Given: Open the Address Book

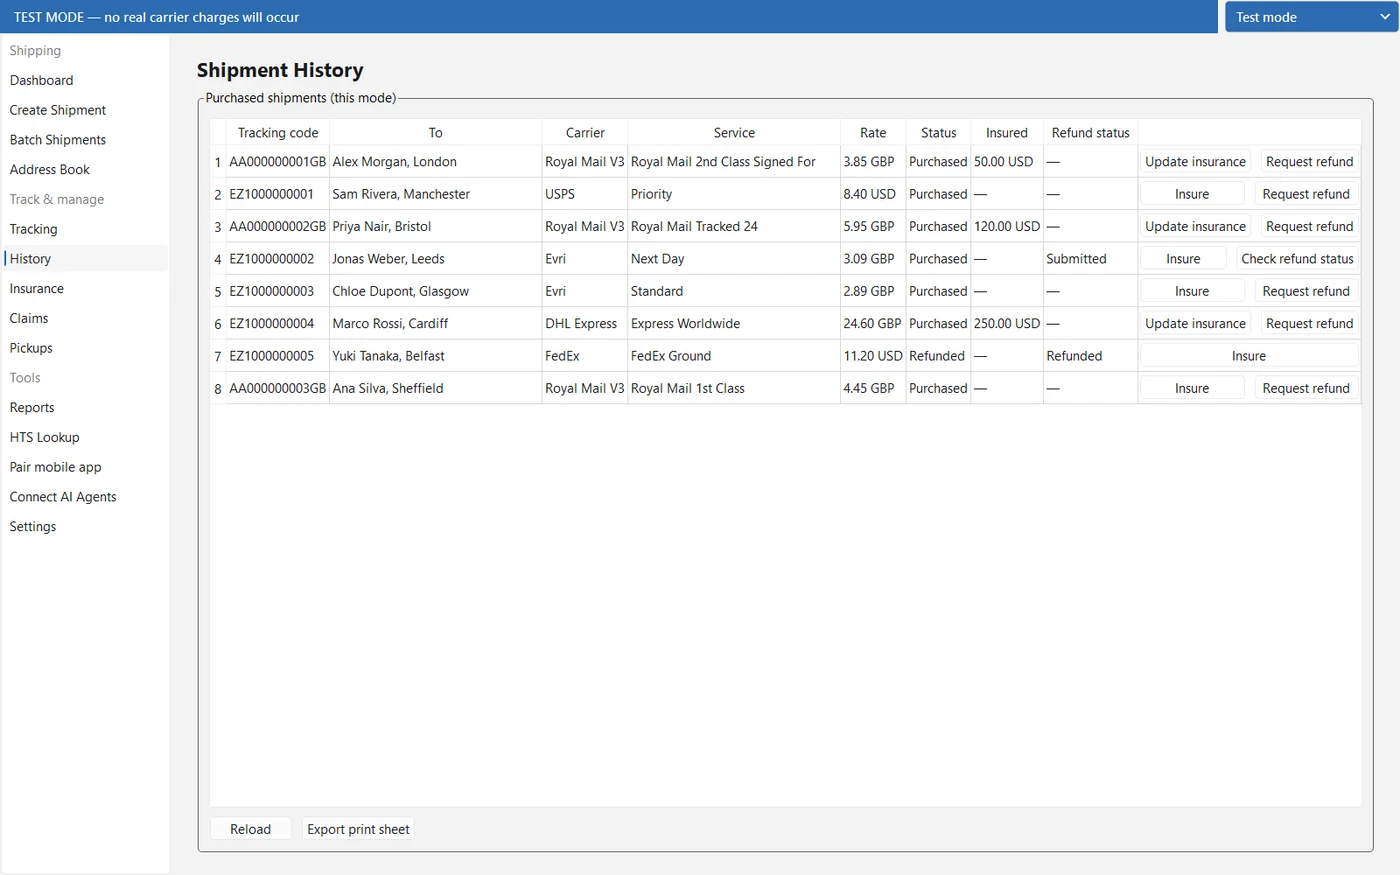Looking at the screenshot, I should point(85,170).
